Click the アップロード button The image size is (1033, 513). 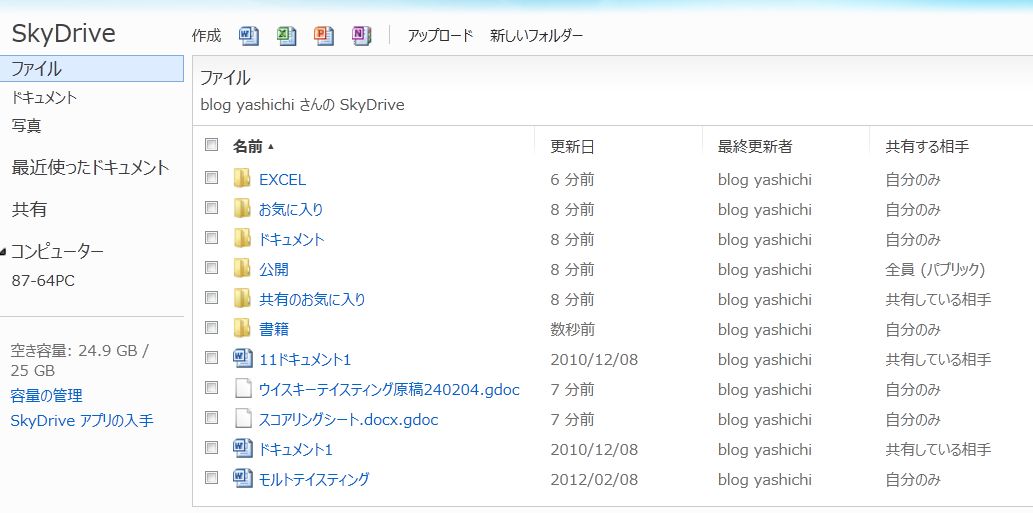point(440,36)
